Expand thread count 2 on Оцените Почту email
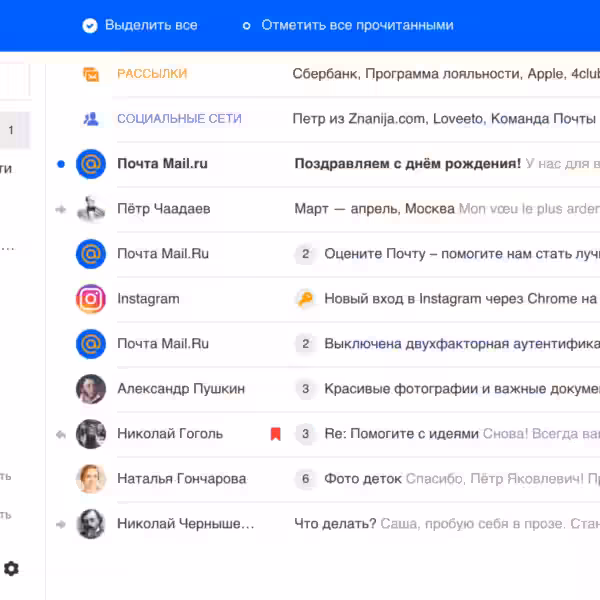600x600 pixels. (x=305, y=254)
